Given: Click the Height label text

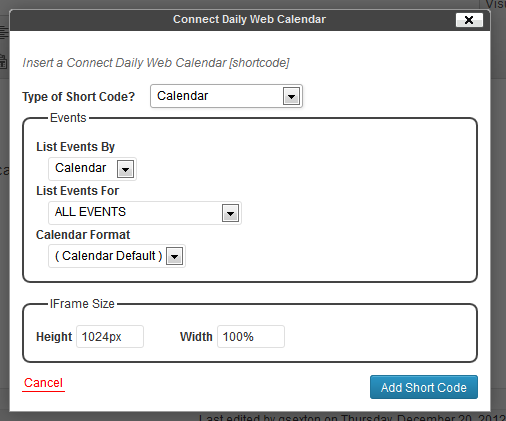Looking at the screenshot, I should click(54, 337).
